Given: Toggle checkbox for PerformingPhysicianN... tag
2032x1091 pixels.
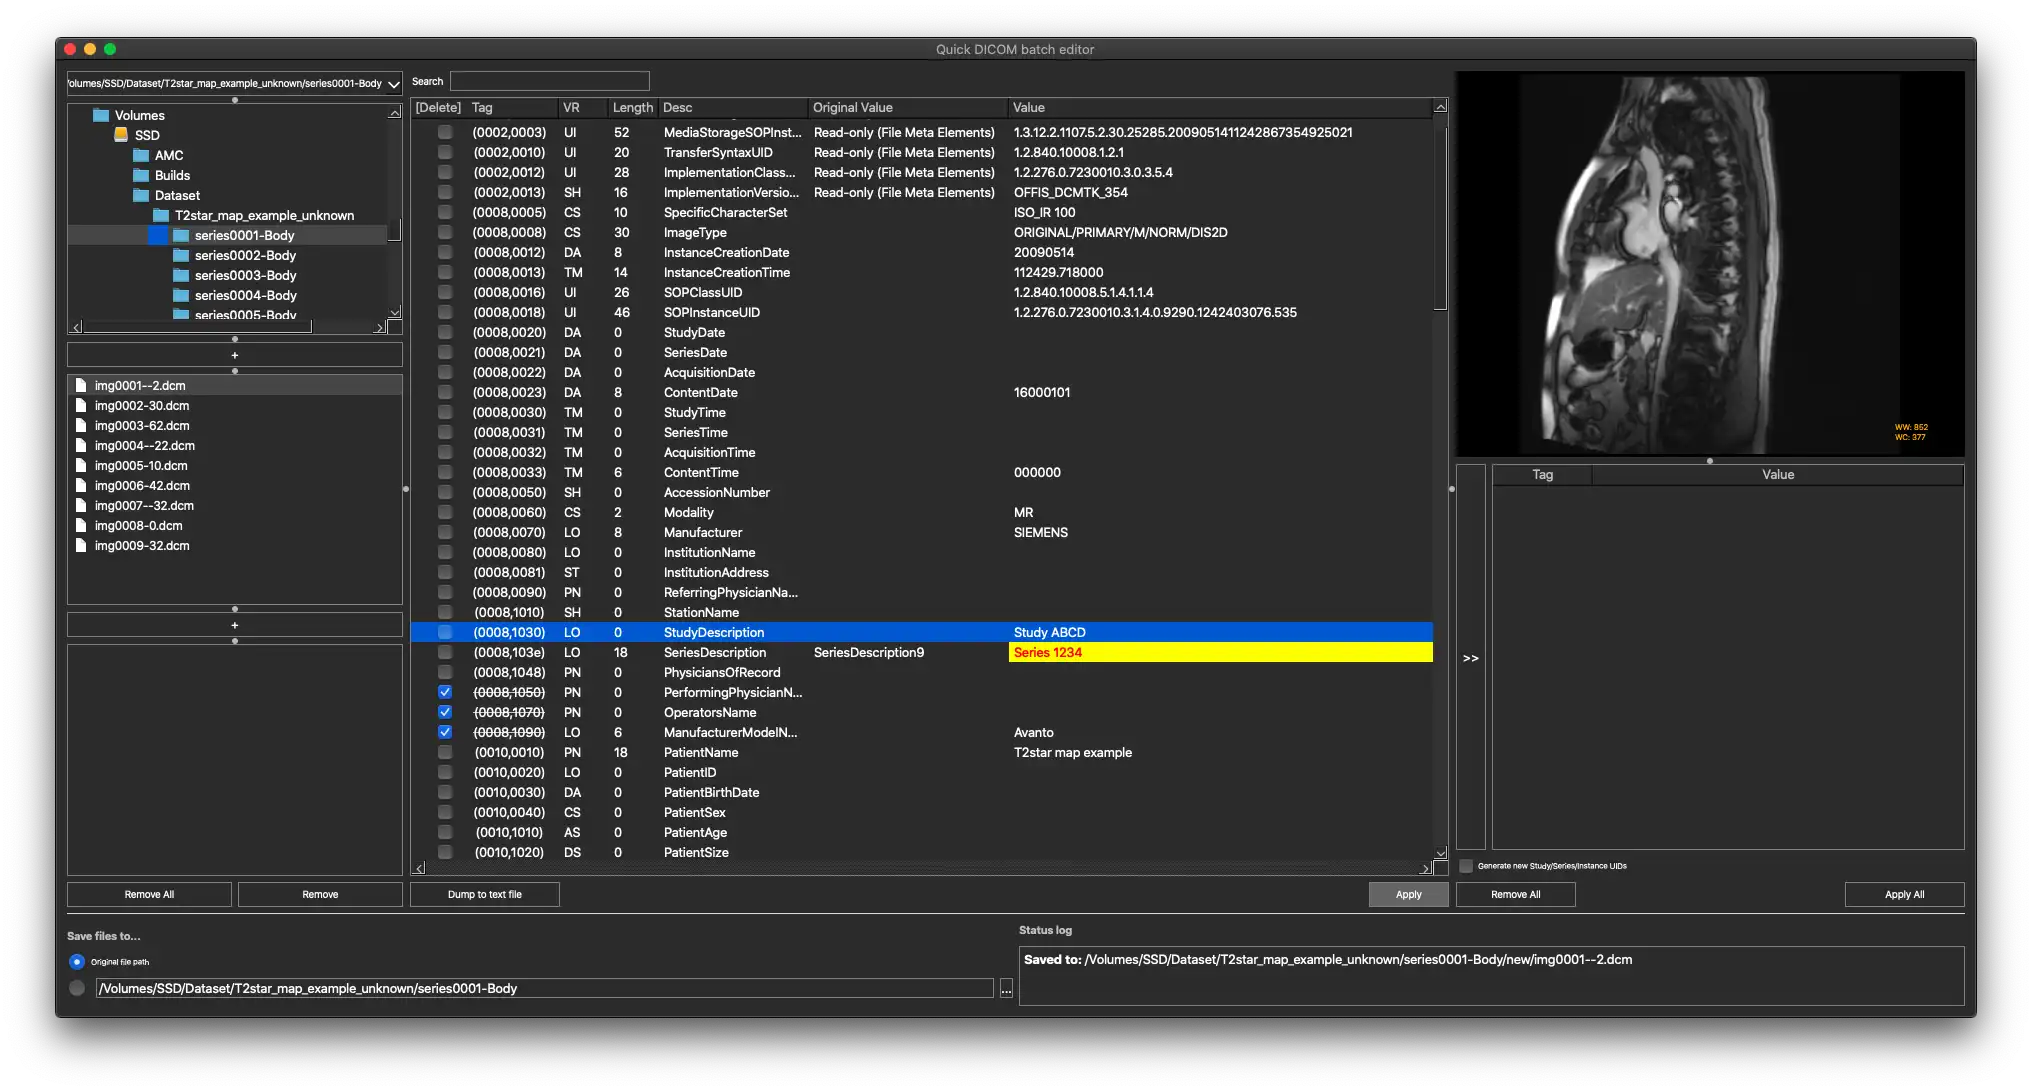Looking at the screenshot, I should click(445, 692).
